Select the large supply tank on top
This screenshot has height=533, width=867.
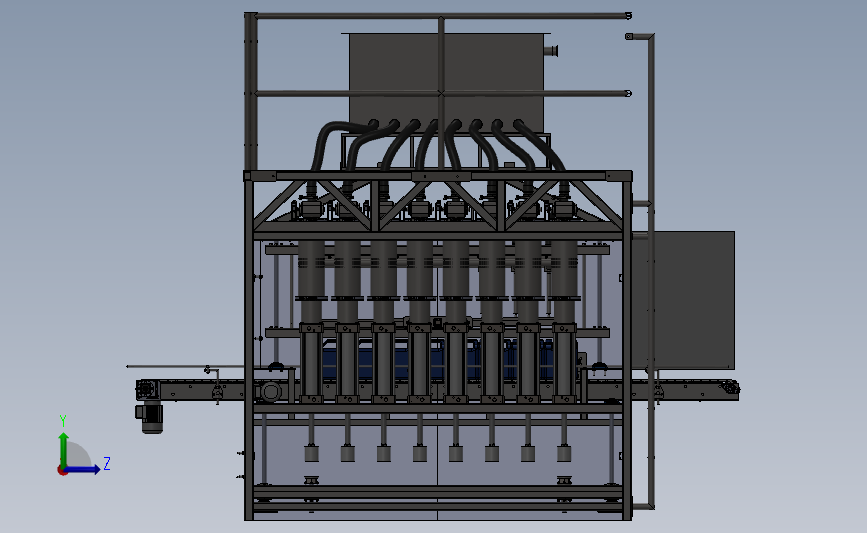click(446, 82)
